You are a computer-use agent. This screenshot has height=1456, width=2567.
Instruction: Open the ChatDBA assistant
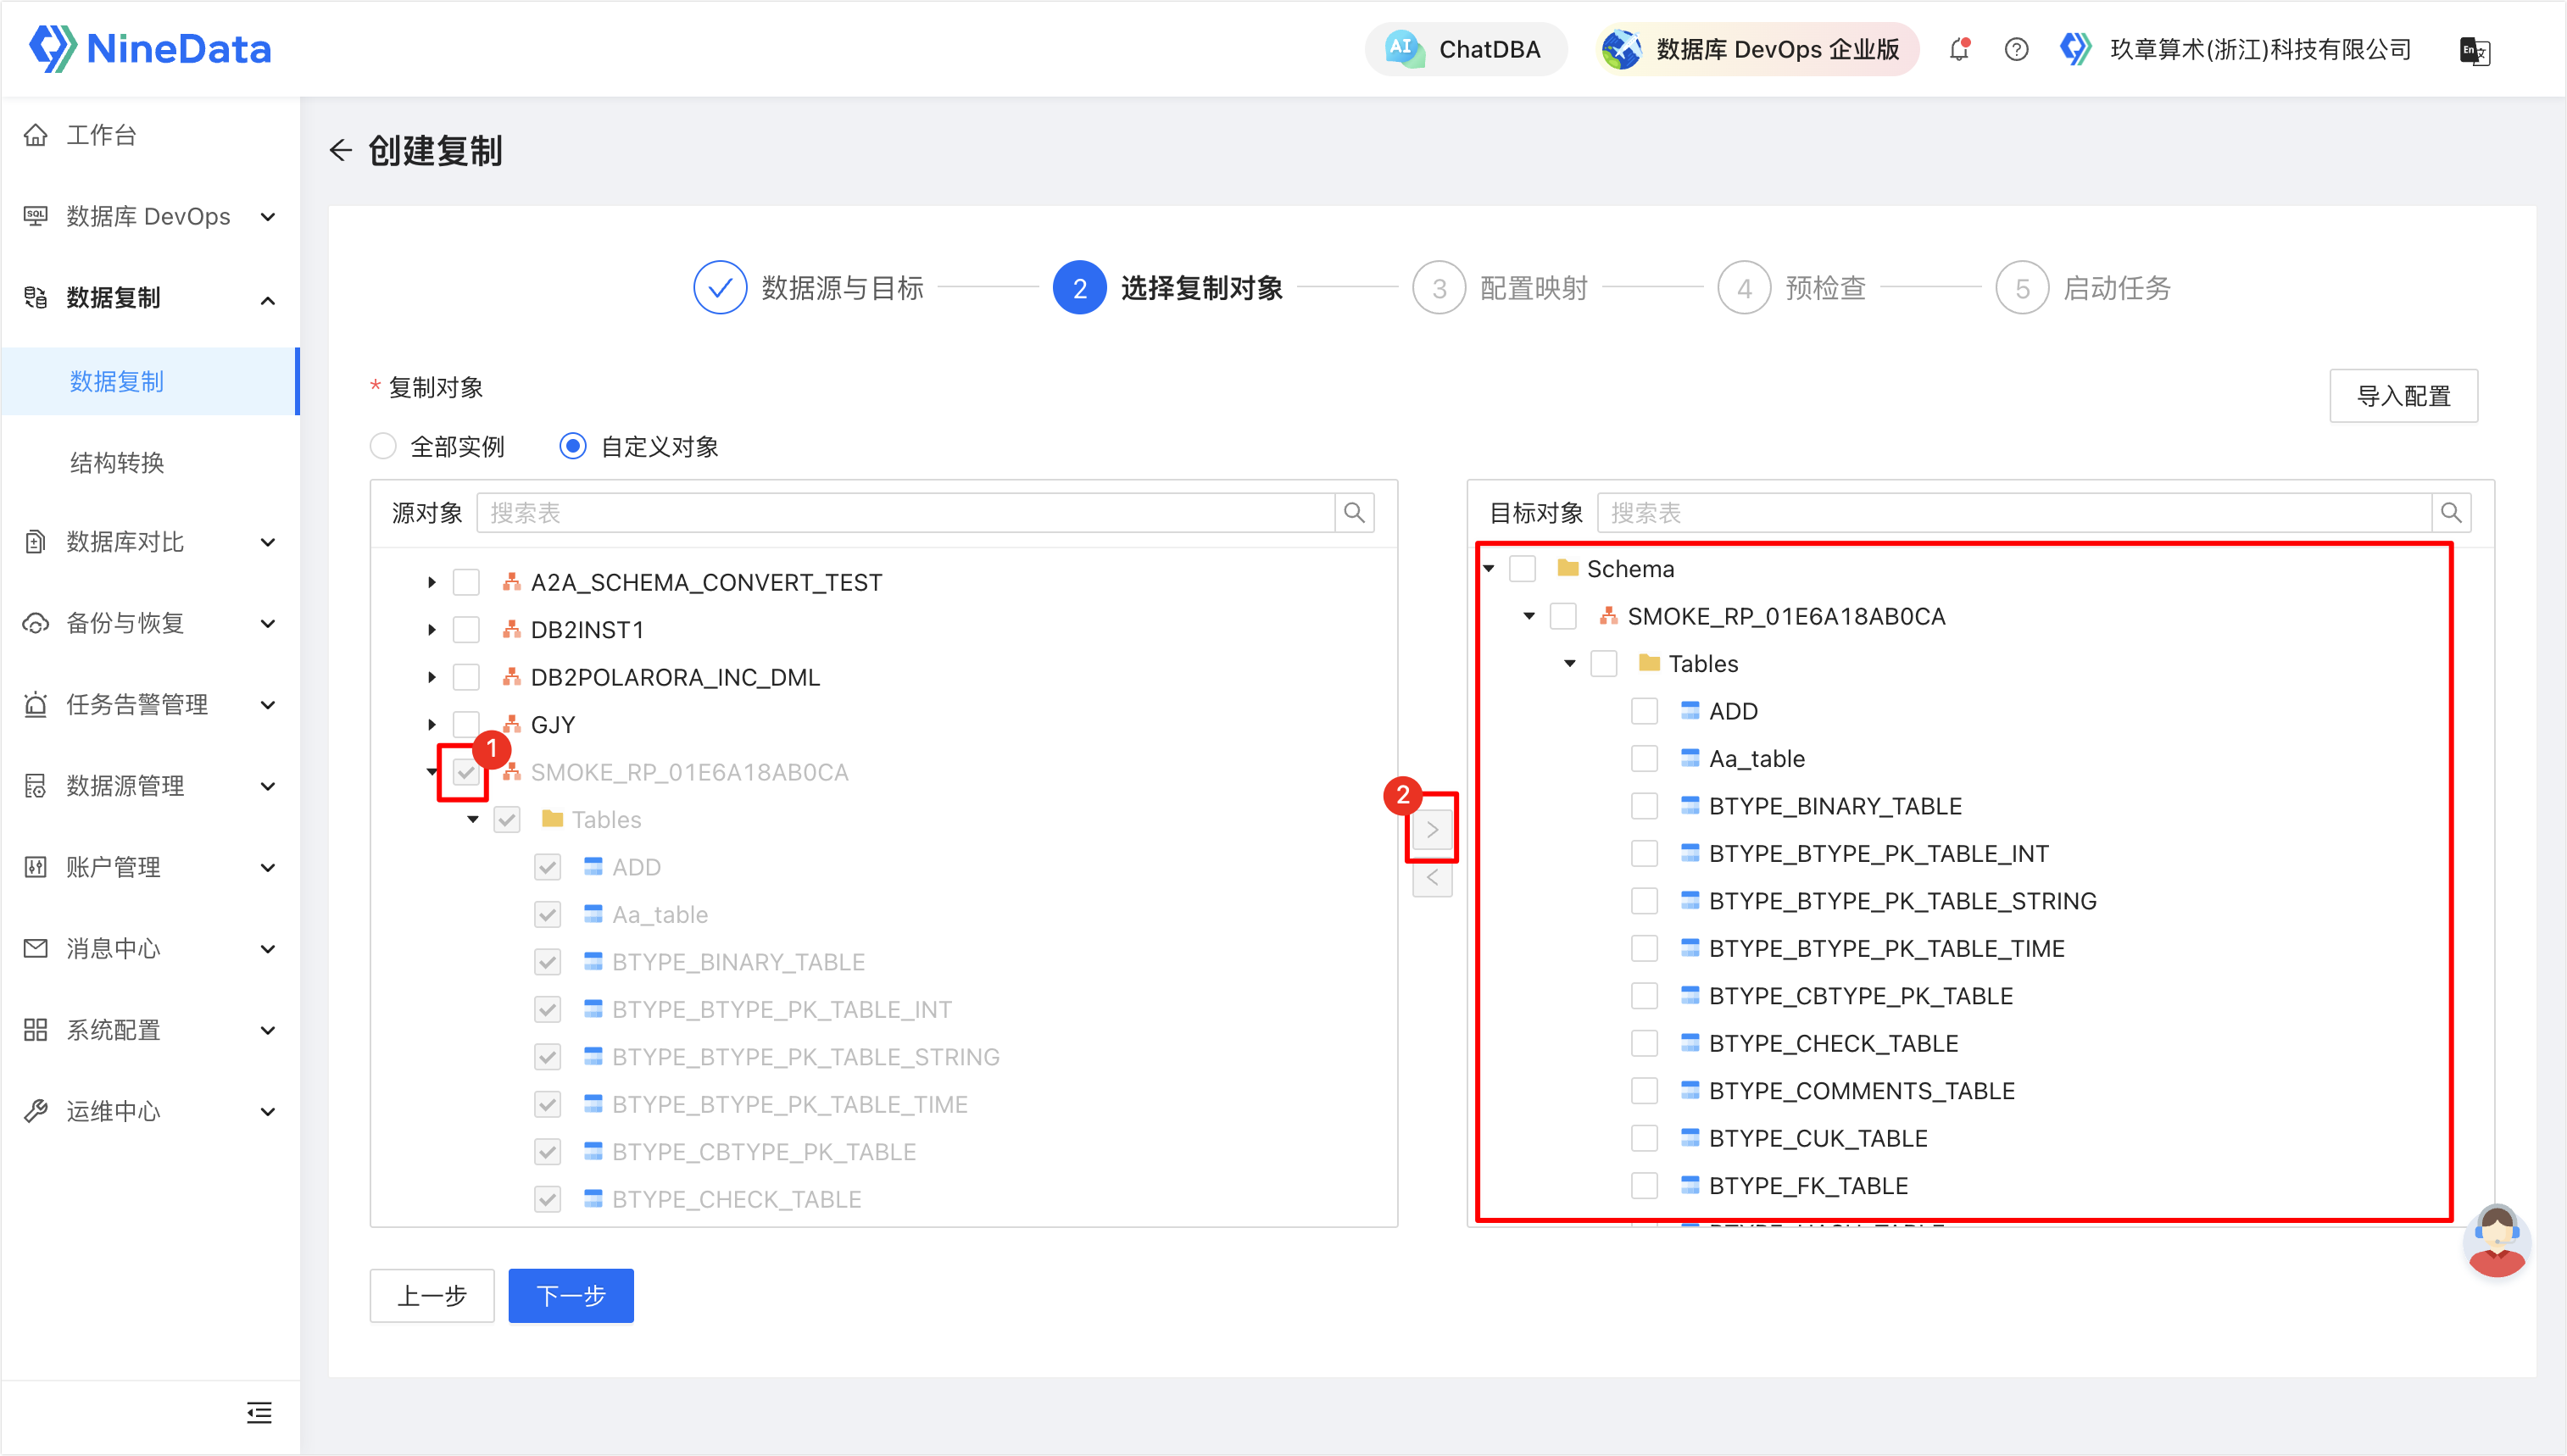1466,48
